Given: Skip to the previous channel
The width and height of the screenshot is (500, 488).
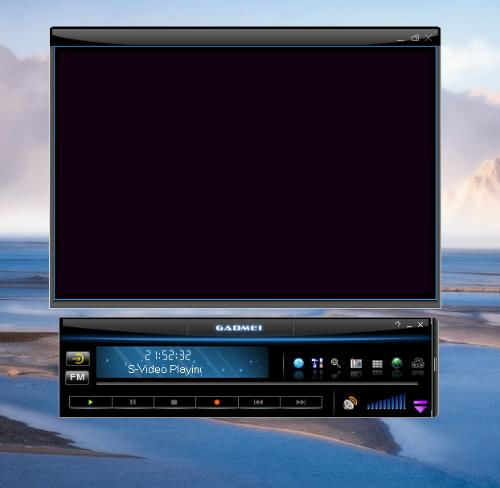Looking at the screenshot, I should tap(259, 402).
